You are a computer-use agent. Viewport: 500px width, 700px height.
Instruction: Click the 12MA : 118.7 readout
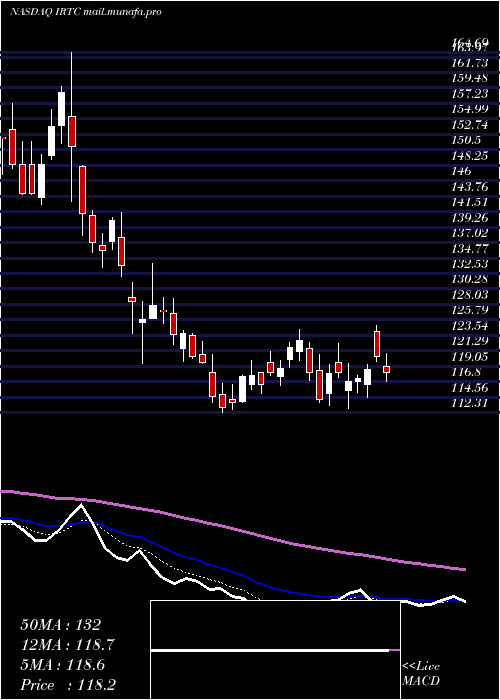coord(68,645)
